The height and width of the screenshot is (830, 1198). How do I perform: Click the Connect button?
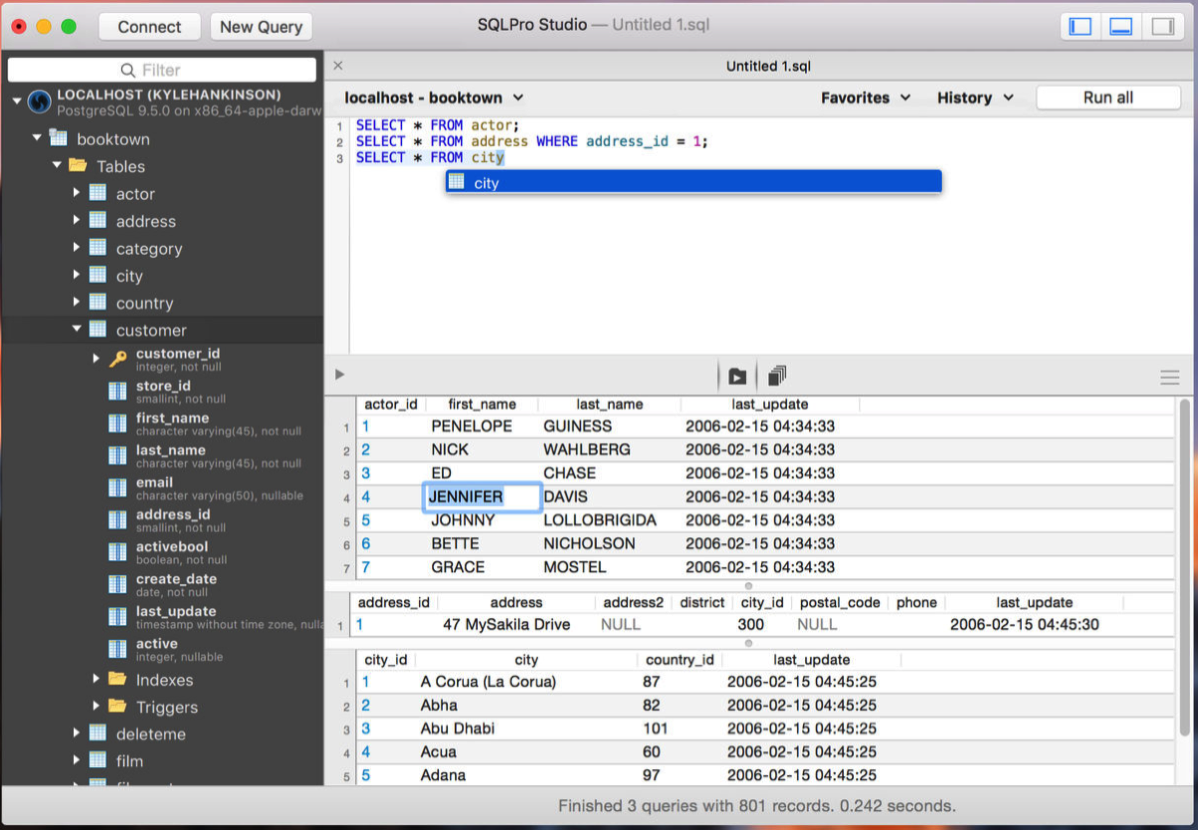click(150, 27)
